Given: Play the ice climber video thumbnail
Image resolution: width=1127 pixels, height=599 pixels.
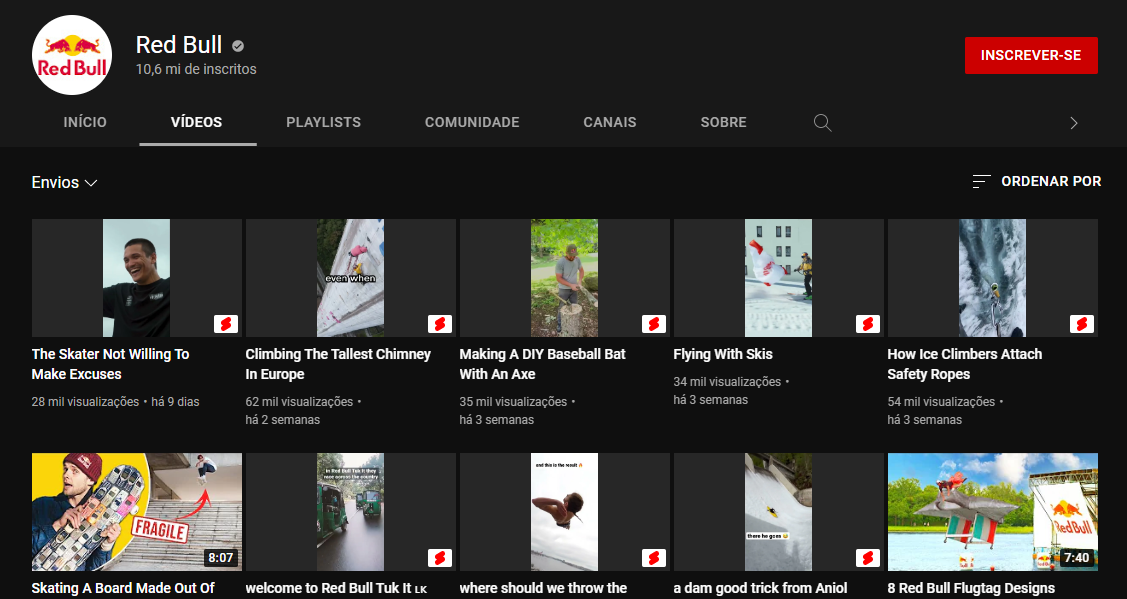Looking at the screenshot, I should tap(993, 278).
